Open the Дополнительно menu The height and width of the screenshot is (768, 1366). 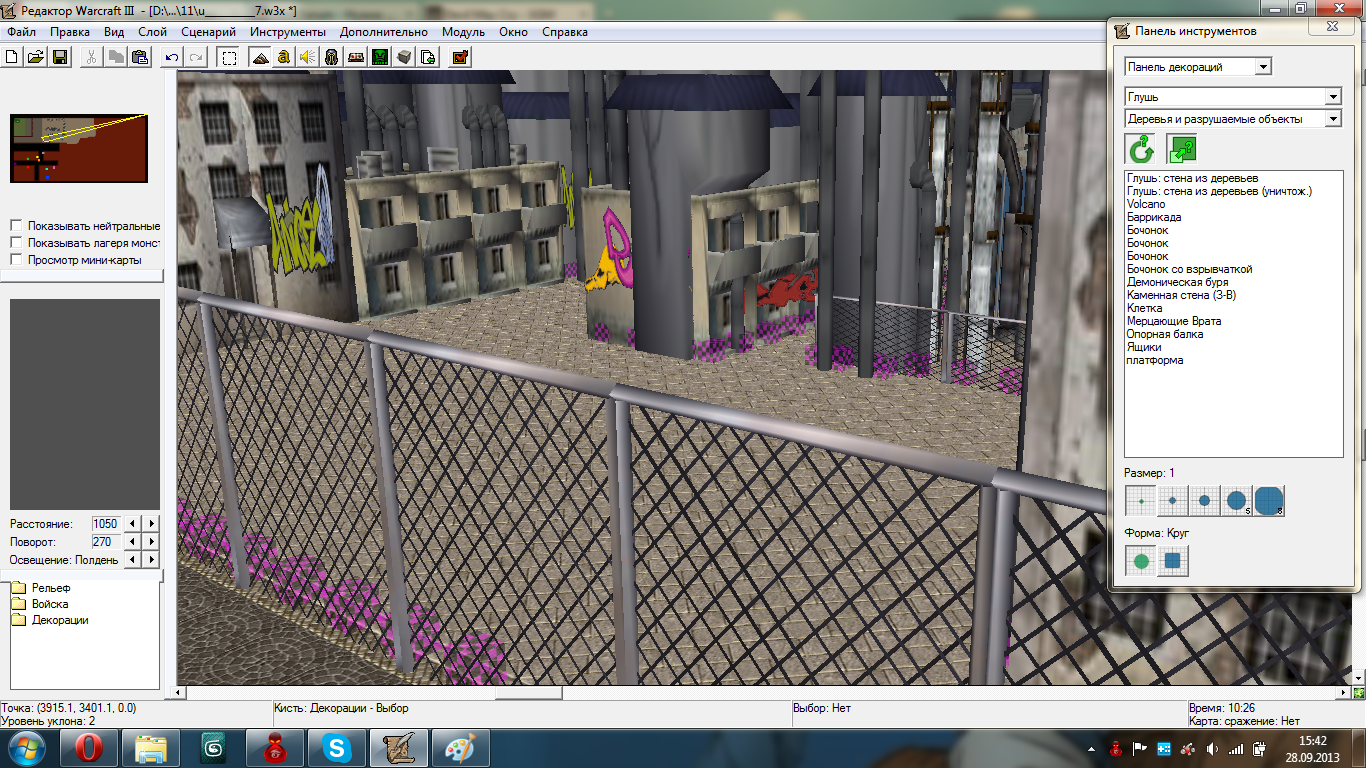384,32
